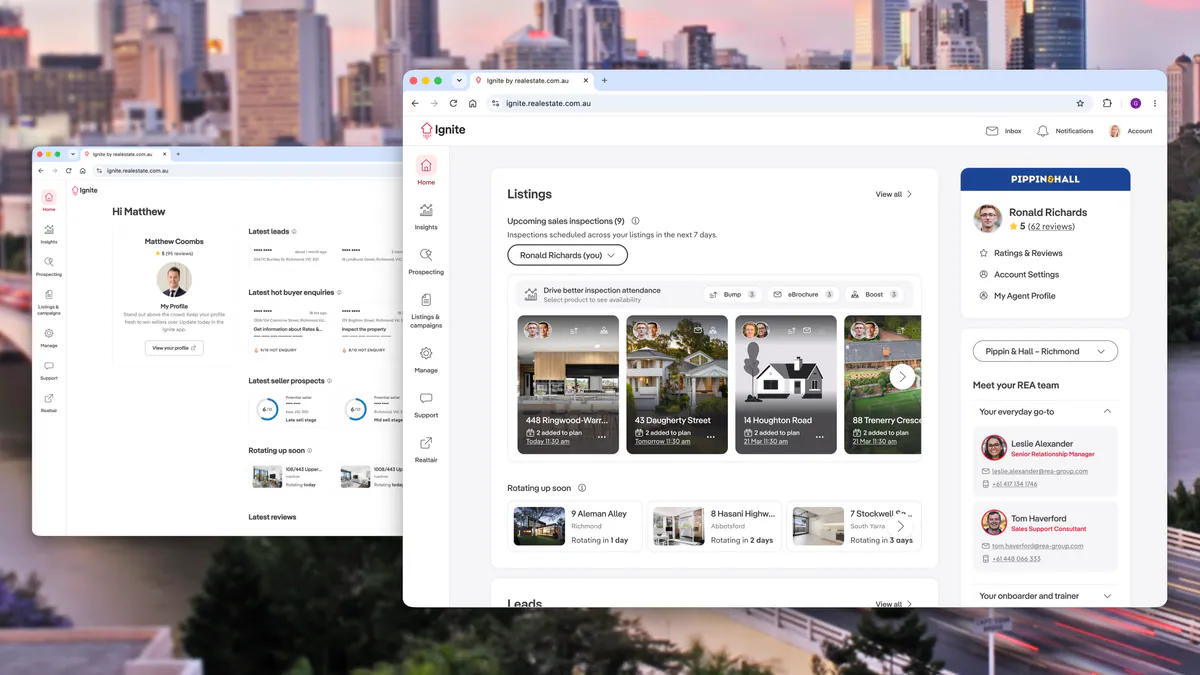Open Realtair in the back window sidebar
Screen dimensions: 1200x675
(49, 402)
